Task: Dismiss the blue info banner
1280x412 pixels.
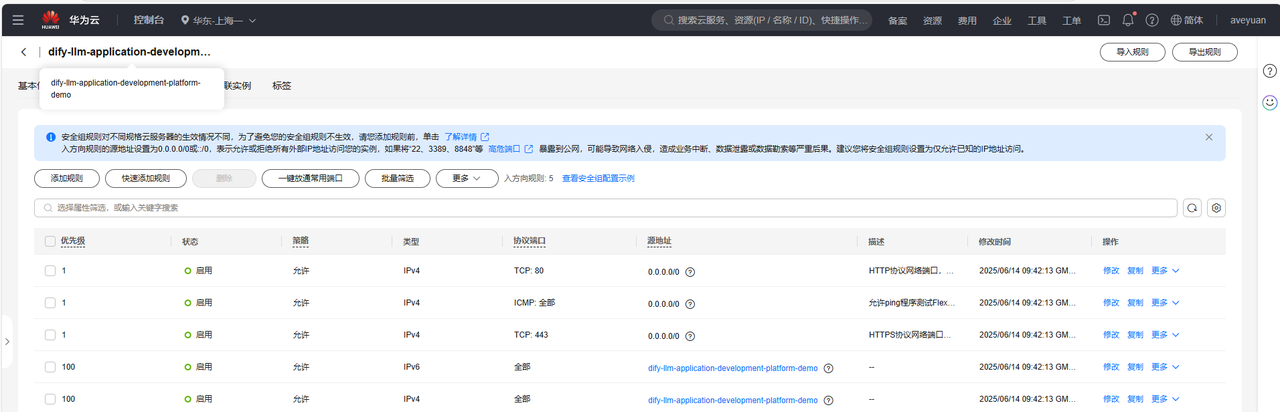Action: click(1208, 137)
